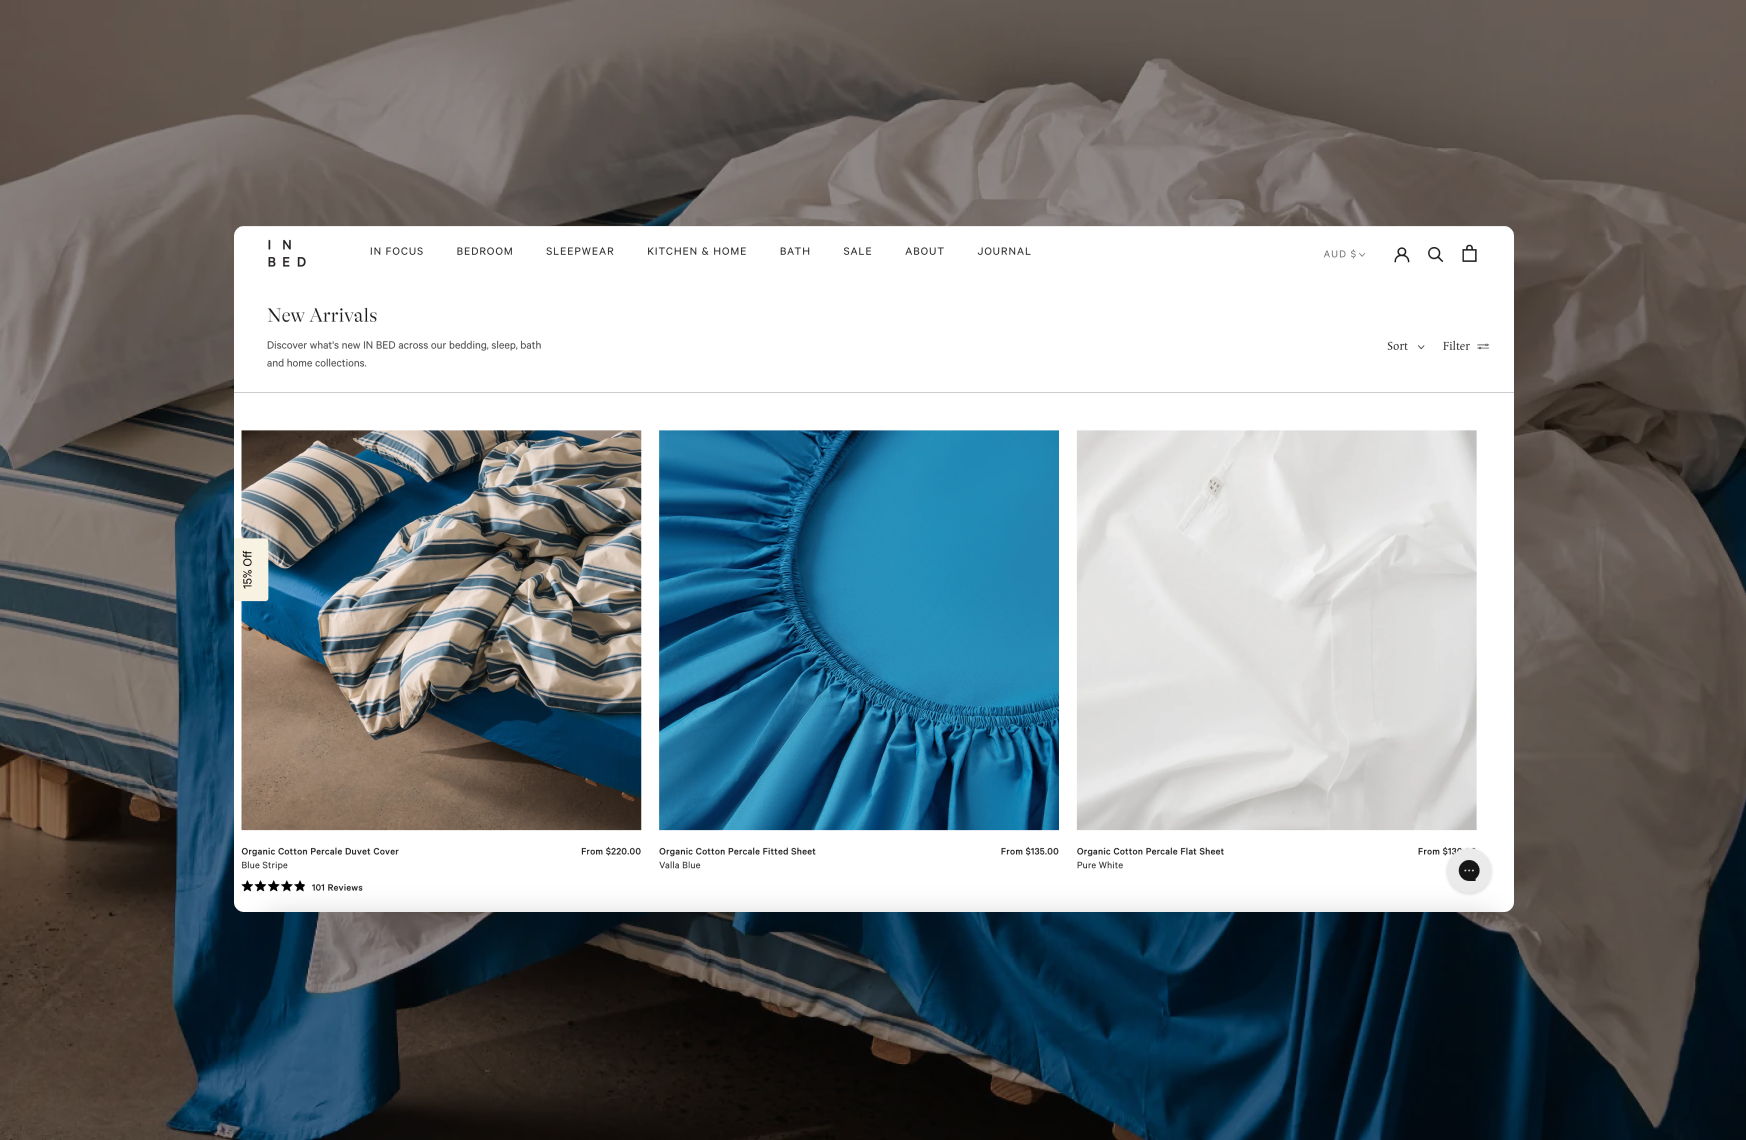
Task: Open the Bedroom menu
Action: 484,252
